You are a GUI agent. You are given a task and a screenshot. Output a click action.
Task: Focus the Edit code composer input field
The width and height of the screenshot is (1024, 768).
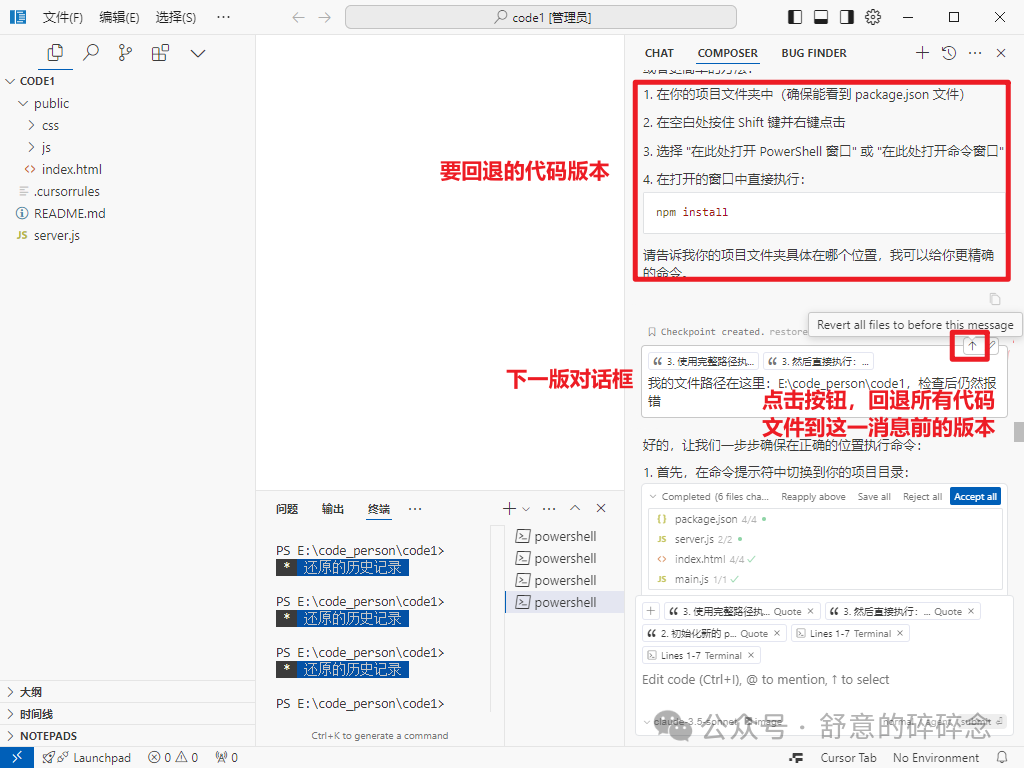pos(824,680)
